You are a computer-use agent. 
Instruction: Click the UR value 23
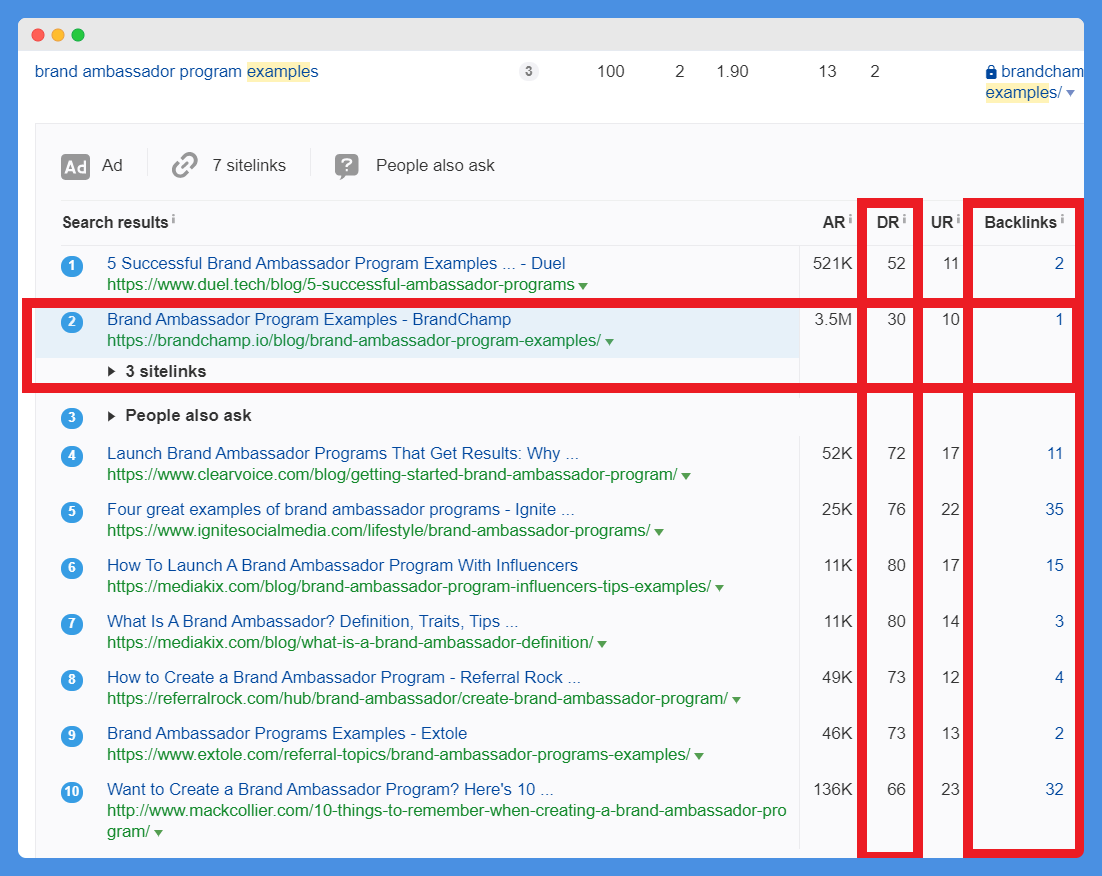(950, 790)
